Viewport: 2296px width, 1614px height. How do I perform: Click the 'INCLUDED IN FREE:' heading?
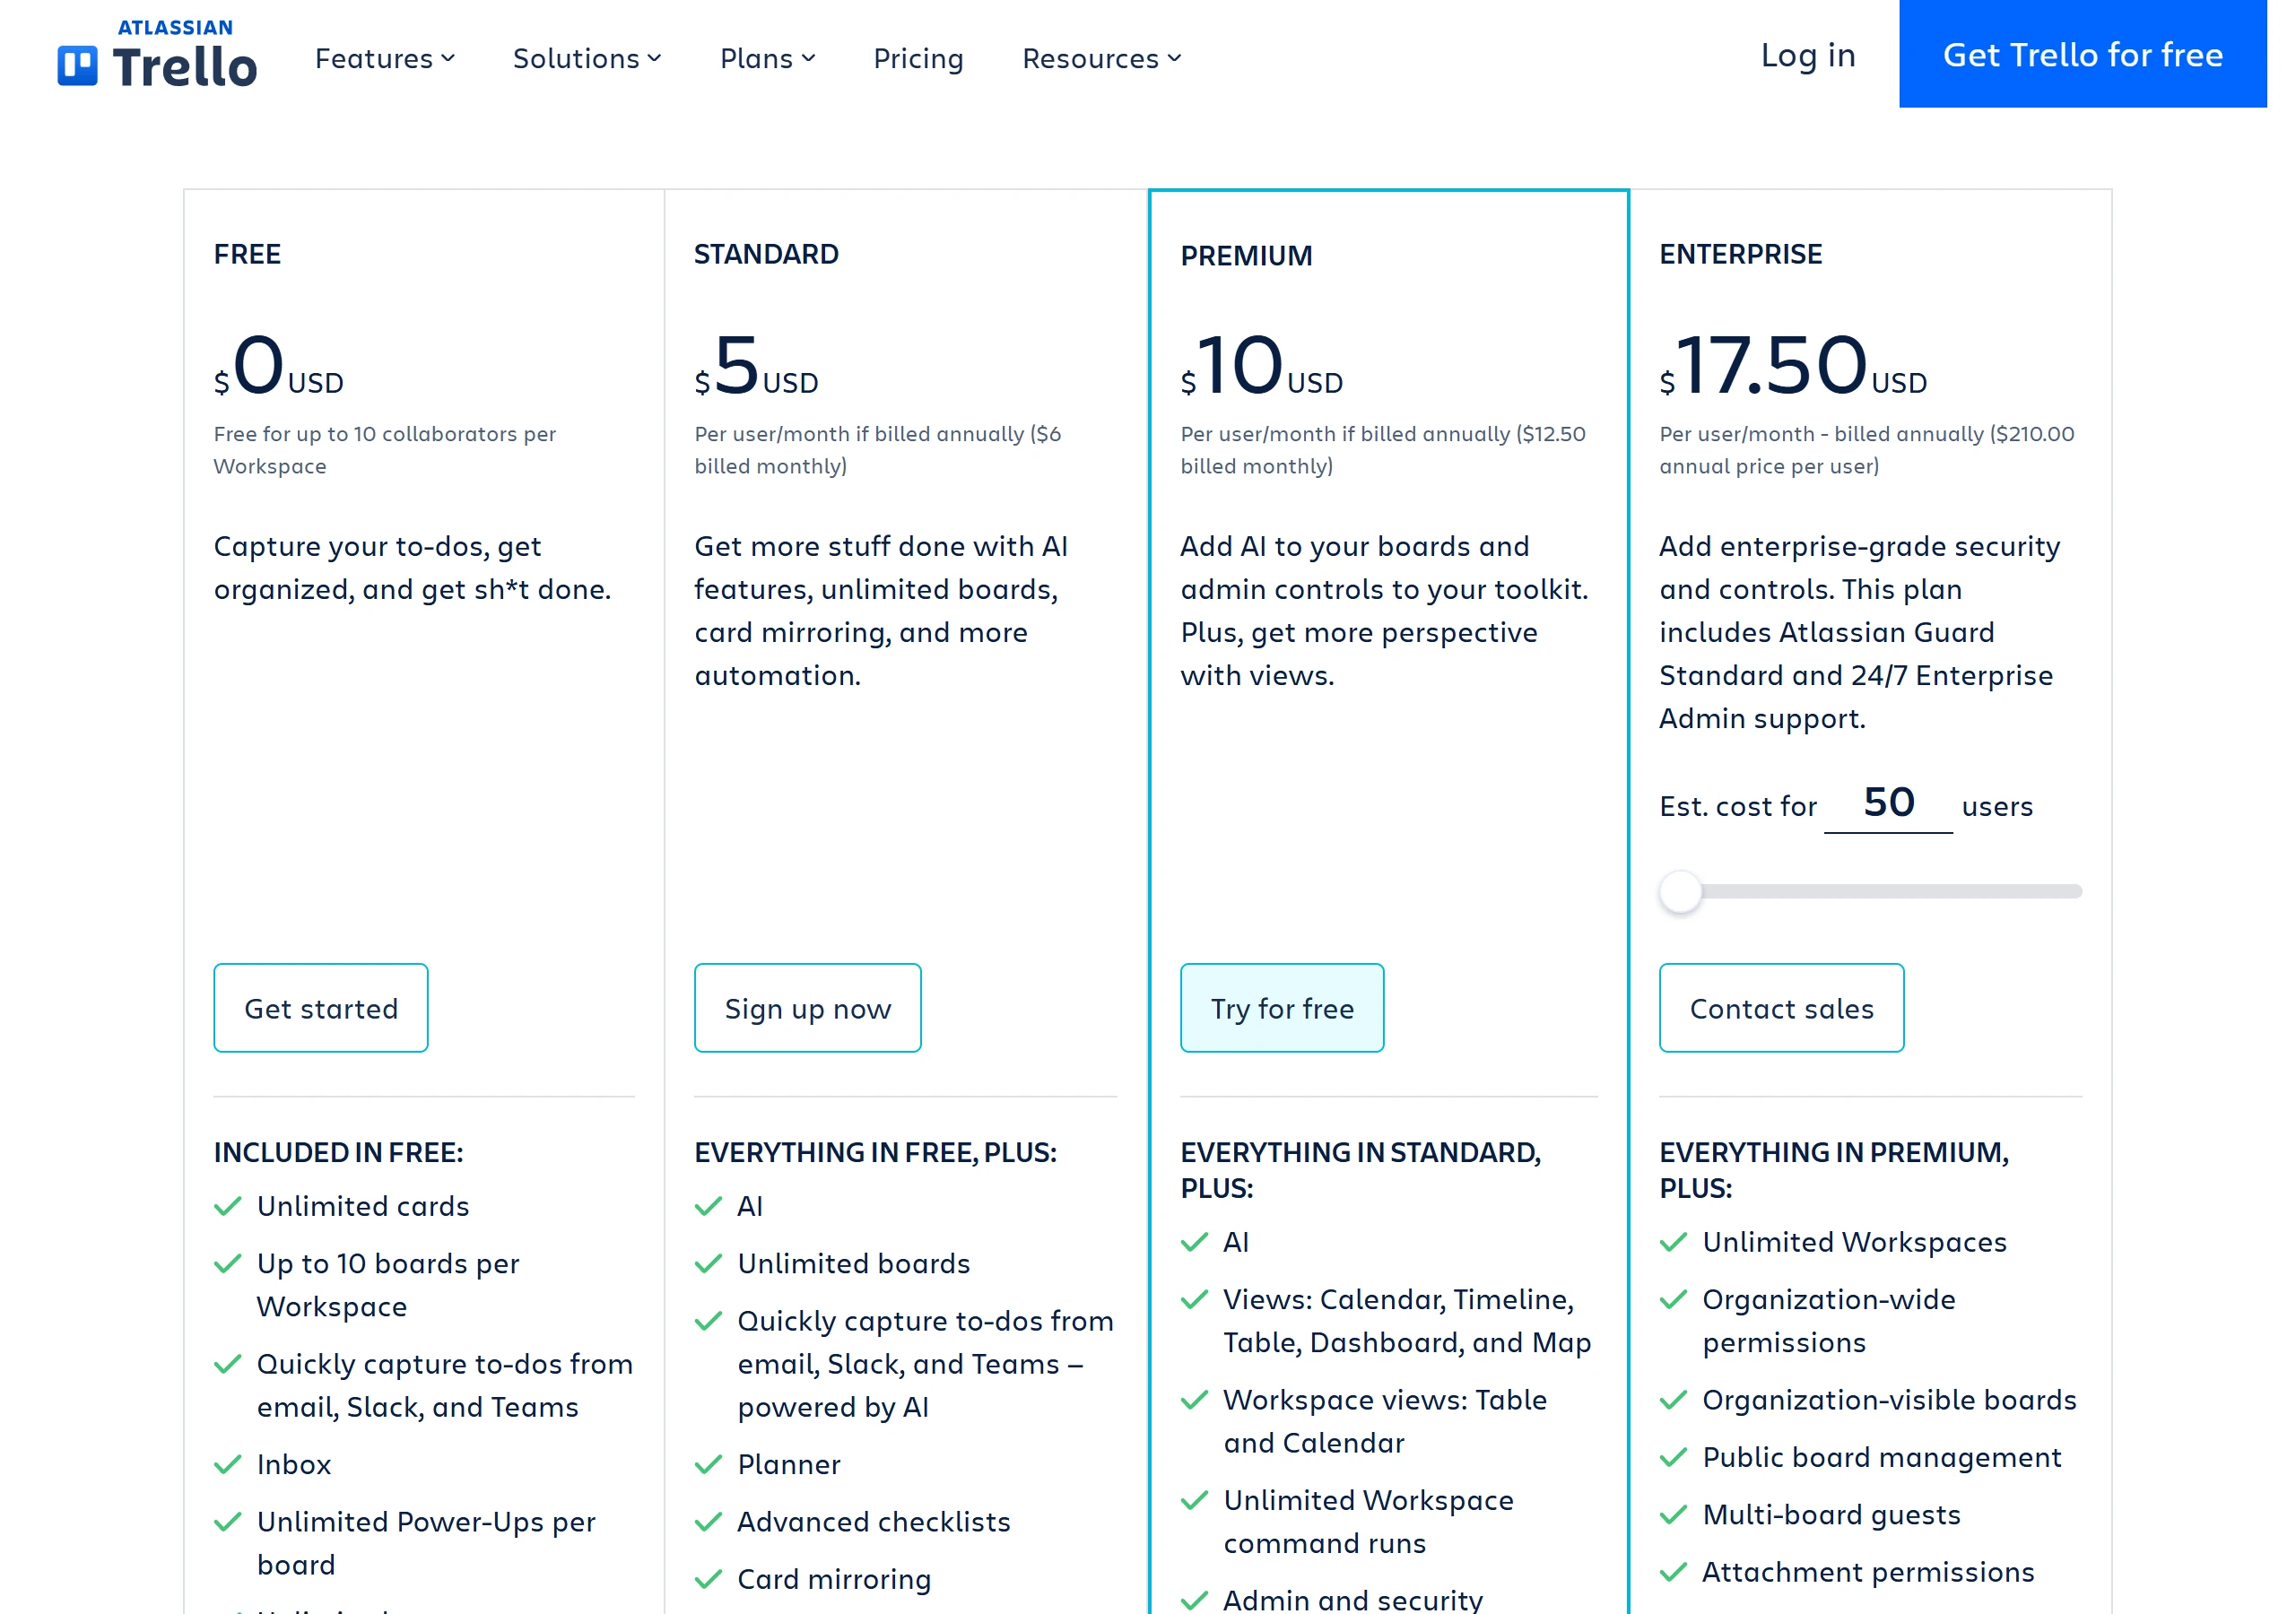click(x=339, y=1153)
